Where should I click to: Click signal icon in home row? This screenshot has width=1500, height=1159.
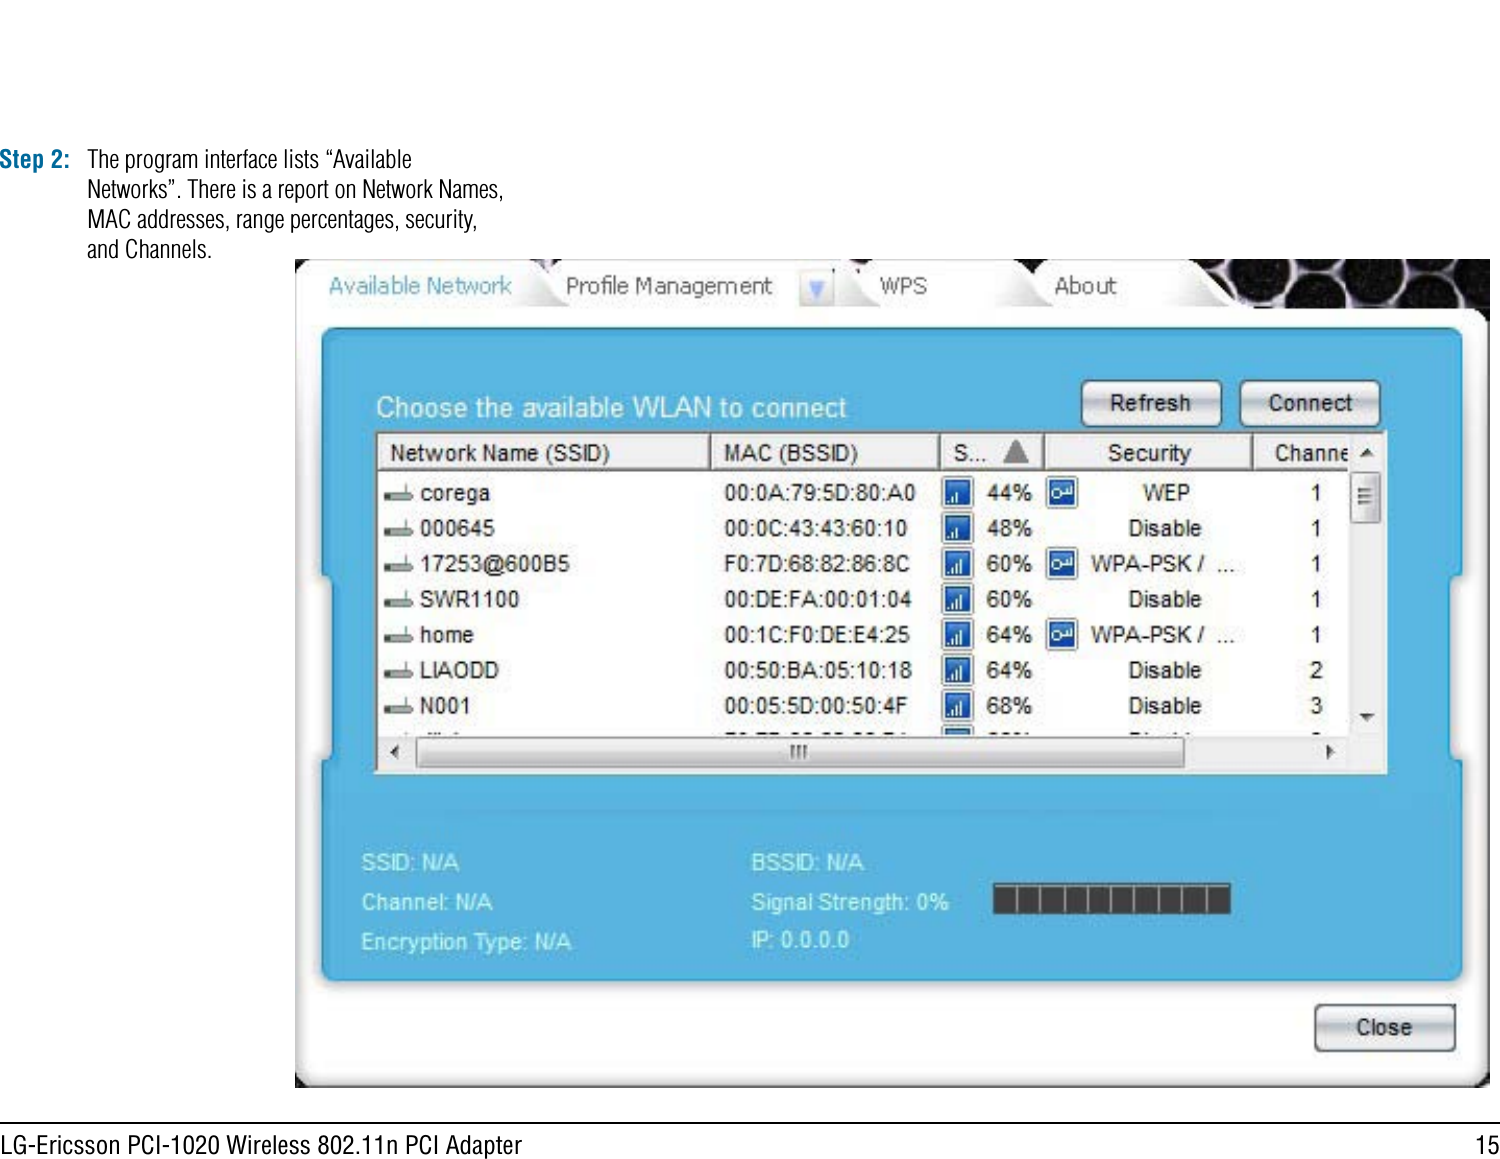coord(957,635)
